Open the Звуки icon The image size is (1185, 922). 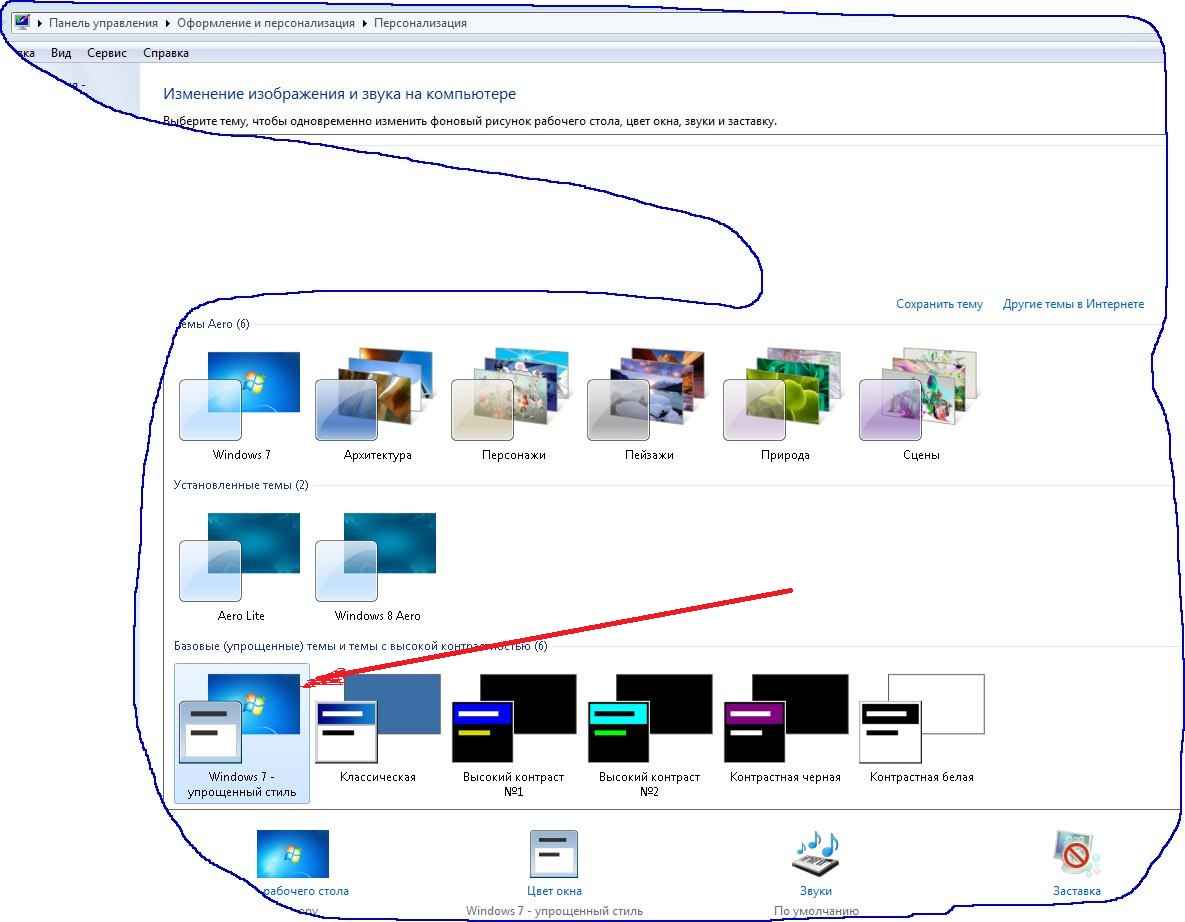pos(815,854)
